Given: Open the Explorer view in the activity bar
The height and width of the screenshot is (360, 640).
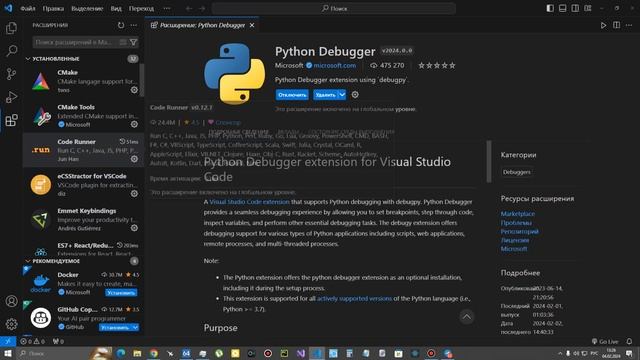Looking at the screenshot, I should [11, 28].
